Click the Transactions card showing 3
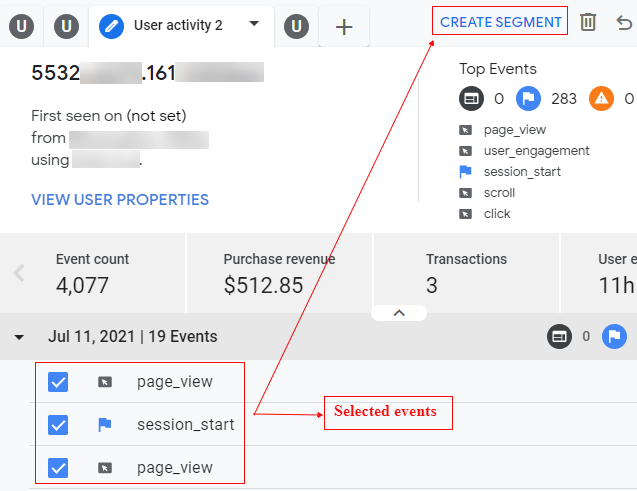This screenshot has width=637, height=491. (466, 273)
